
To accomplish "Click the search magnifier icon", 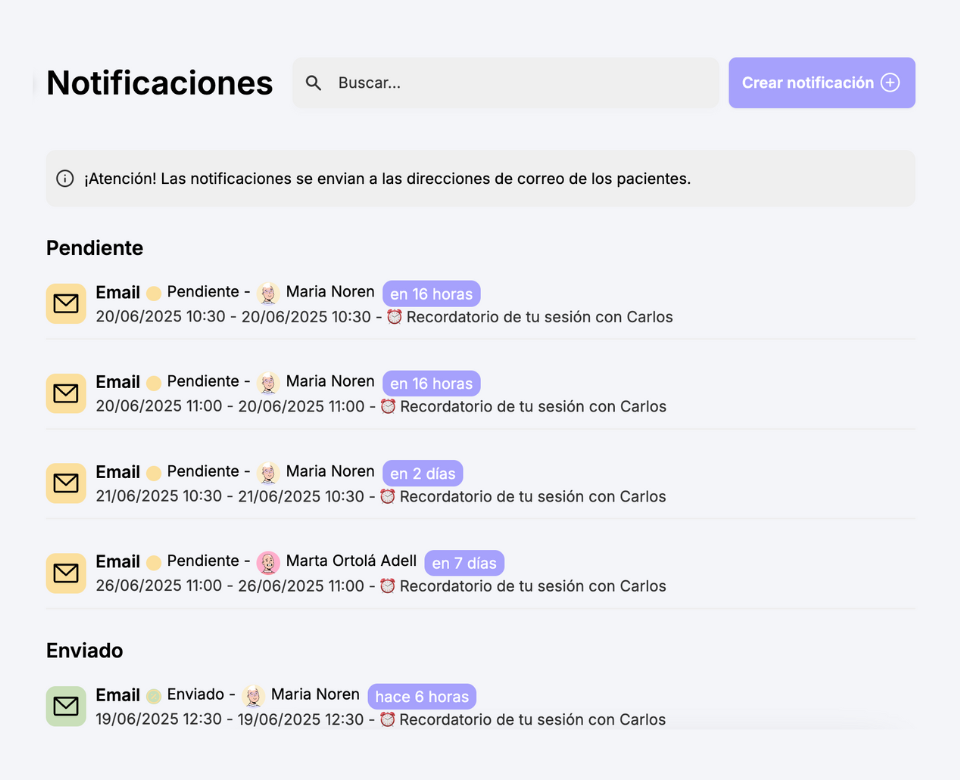I will [313, 83].
